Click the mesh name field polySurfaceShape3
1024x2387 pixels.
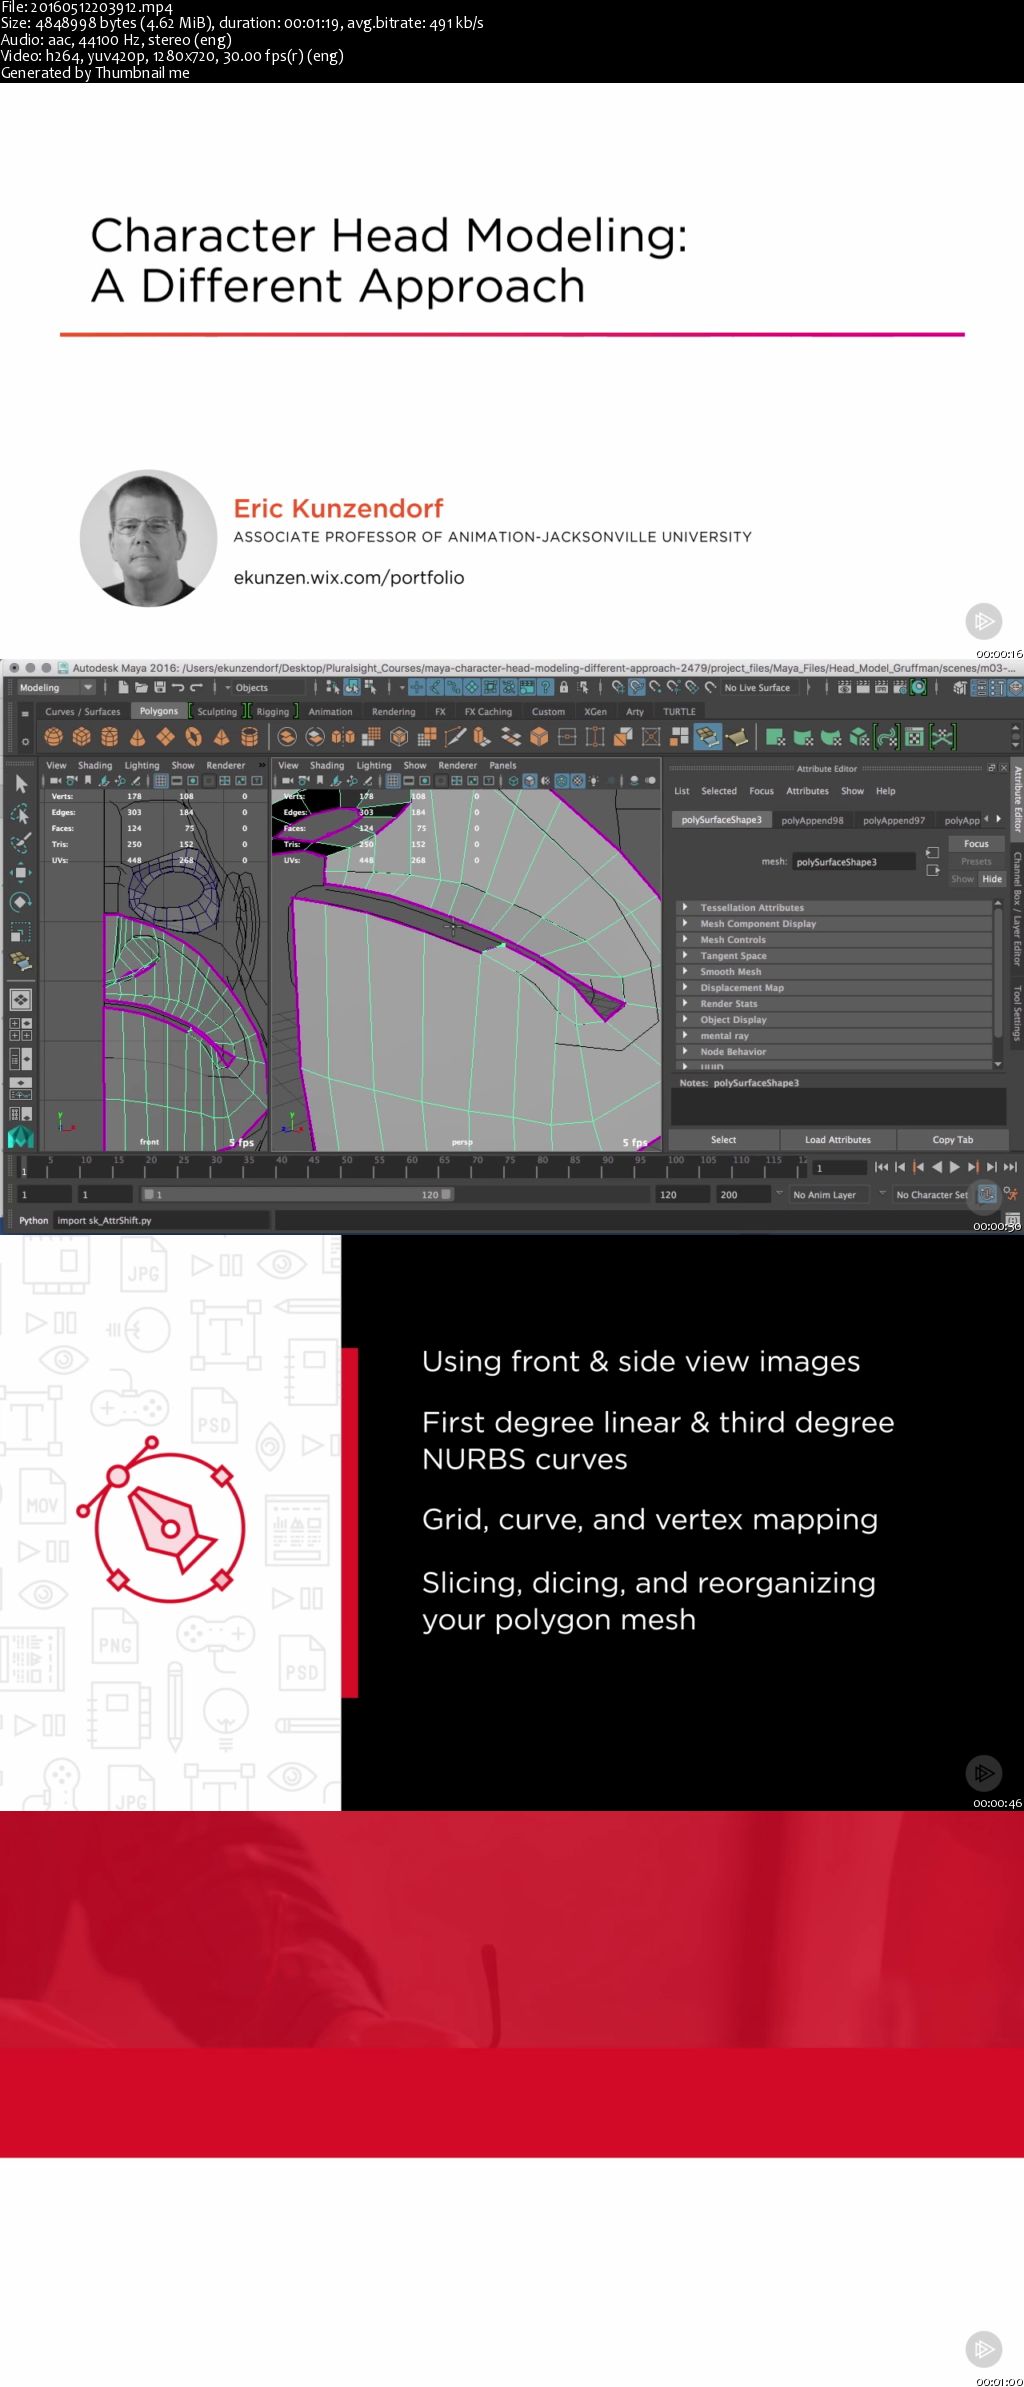(x=854, y=861)
